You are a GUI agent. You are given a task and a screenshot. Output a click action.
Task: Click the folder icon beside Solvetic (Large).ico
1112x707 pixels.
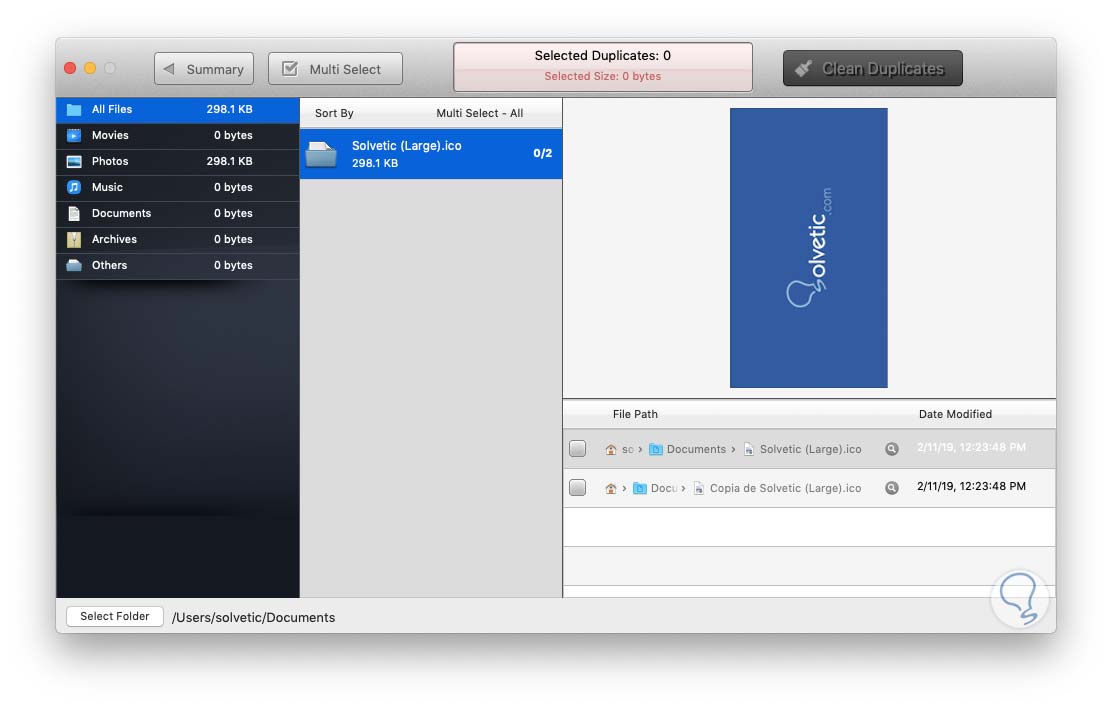(321, 154)
